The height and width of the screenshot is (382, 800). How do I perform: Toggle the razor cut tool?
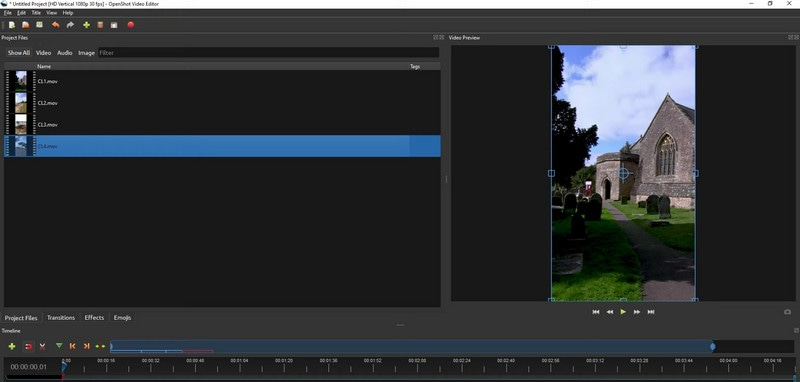(x=42, y=346)
